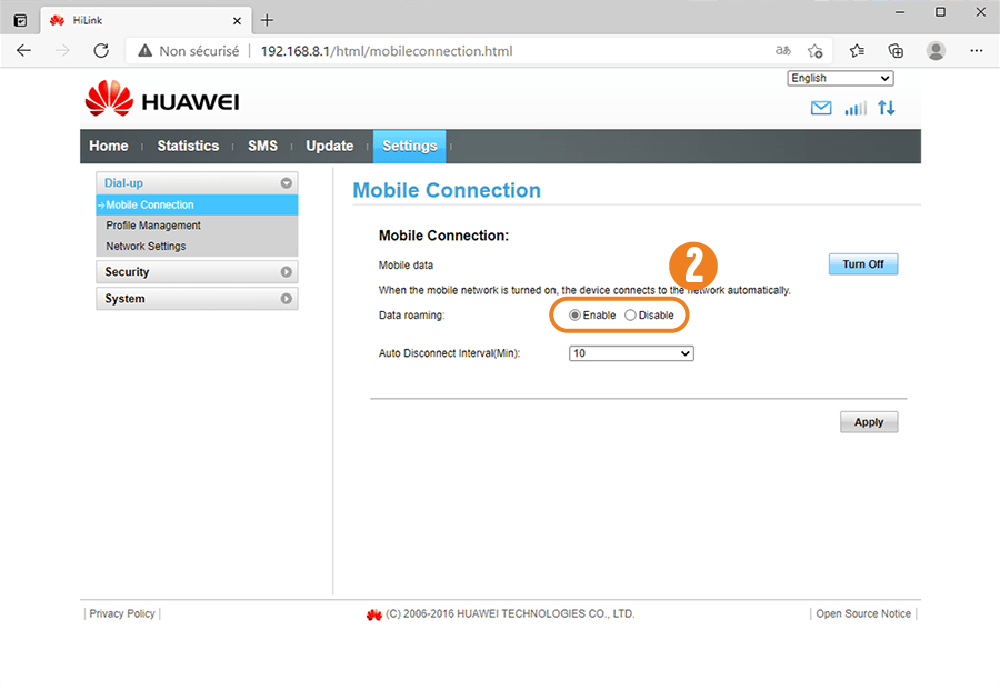Open the Statistics tab
This screenshot has height=693, width=1000.
click(x=188, y=146)
